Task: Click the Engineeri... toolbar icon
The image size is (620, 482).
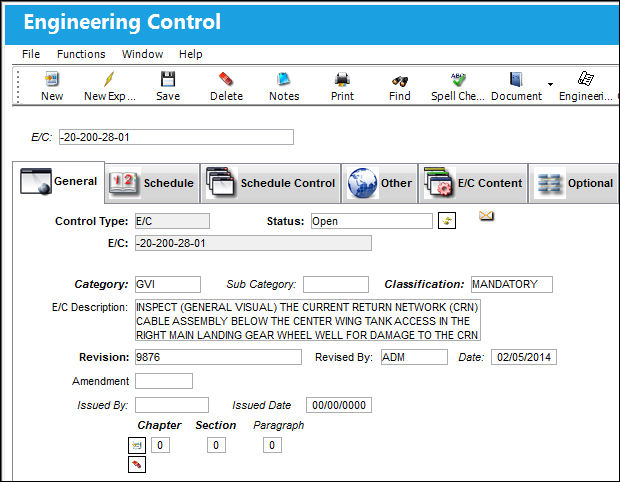Action: click(x=586, y=79)
